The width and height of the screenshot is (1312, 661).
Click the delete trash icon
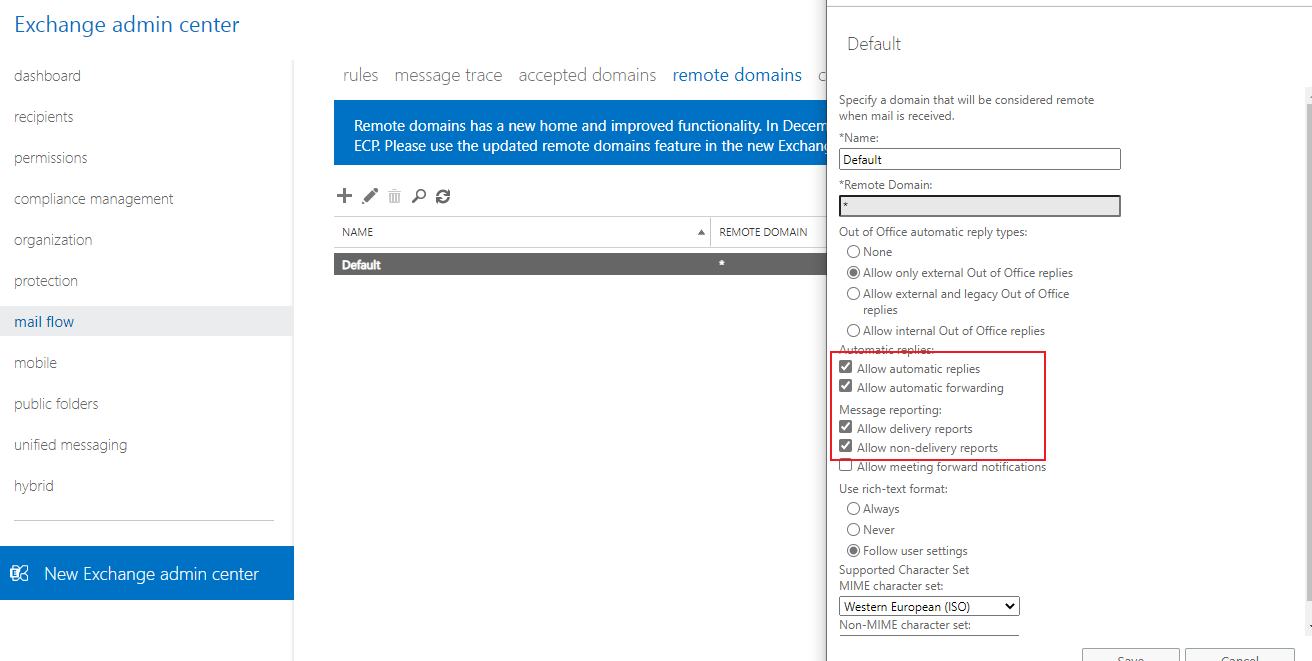pos(394,195)
